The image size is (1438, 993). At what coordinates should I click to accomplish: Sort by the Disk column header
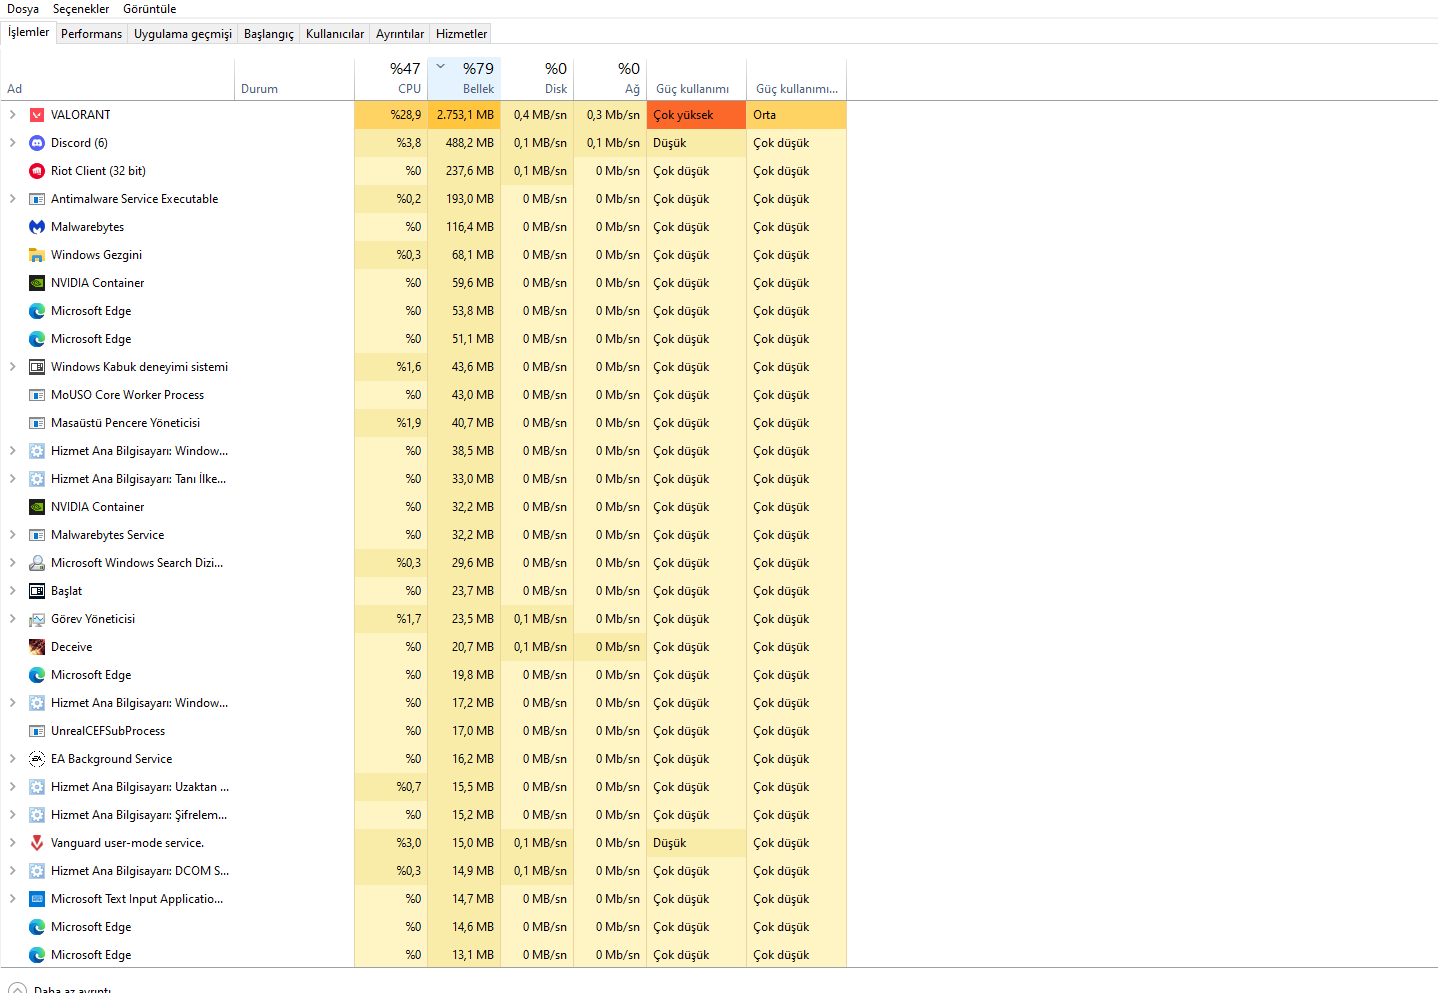pyautogui.click(x=537, y=79)
